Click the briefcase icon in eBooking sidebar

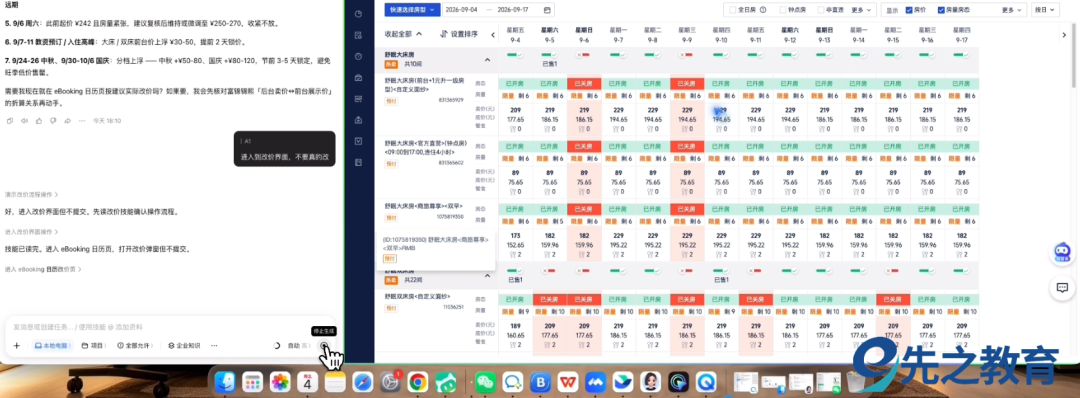[358, 78]
